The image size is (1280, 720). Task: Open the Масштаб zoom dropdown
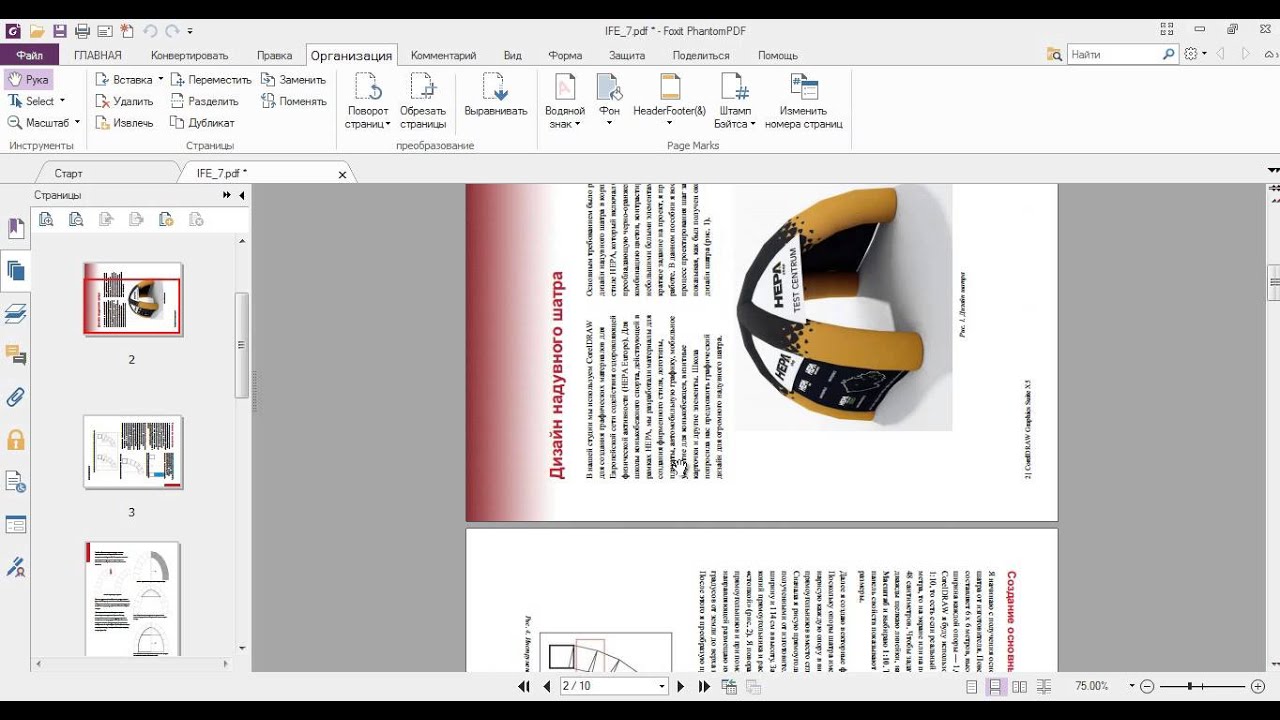click(76, 123)
